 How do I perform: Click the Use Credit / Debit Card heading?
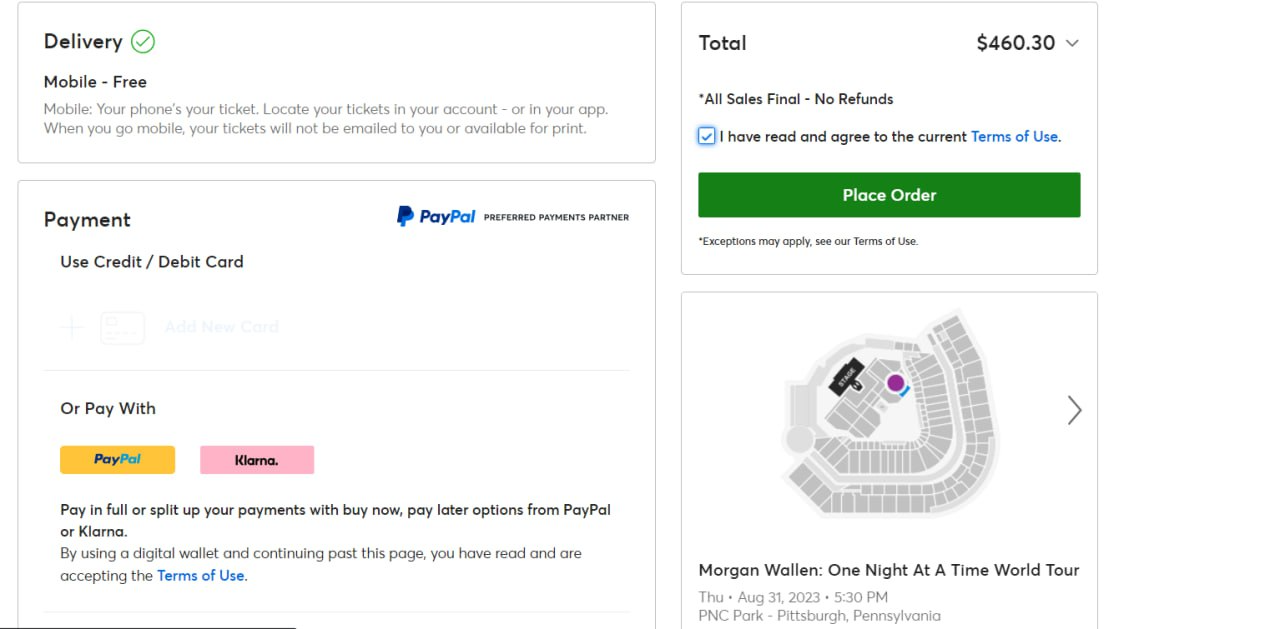pyautogui.click(x=152, y=262)
